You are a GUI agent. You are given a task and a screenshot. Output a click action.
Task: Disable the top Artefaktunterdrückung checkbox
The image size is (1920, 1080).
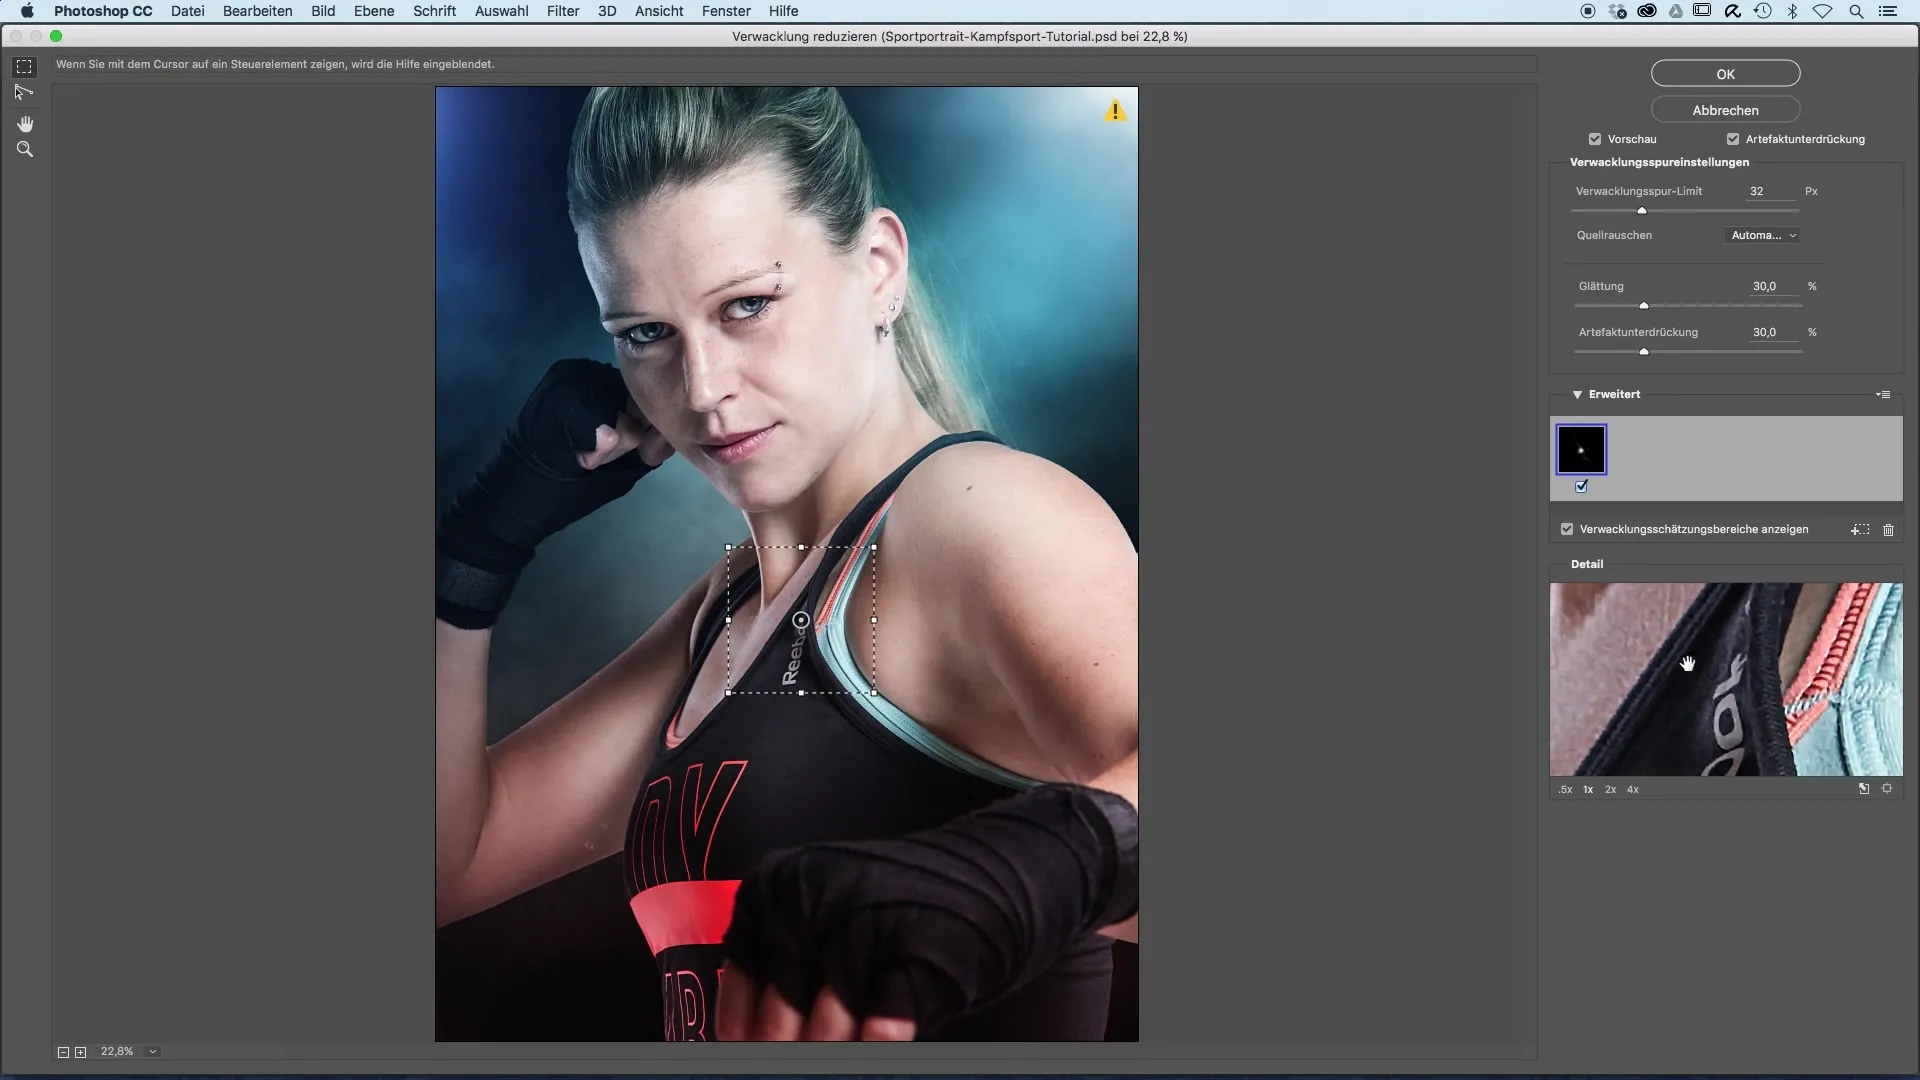point(1733,139)
